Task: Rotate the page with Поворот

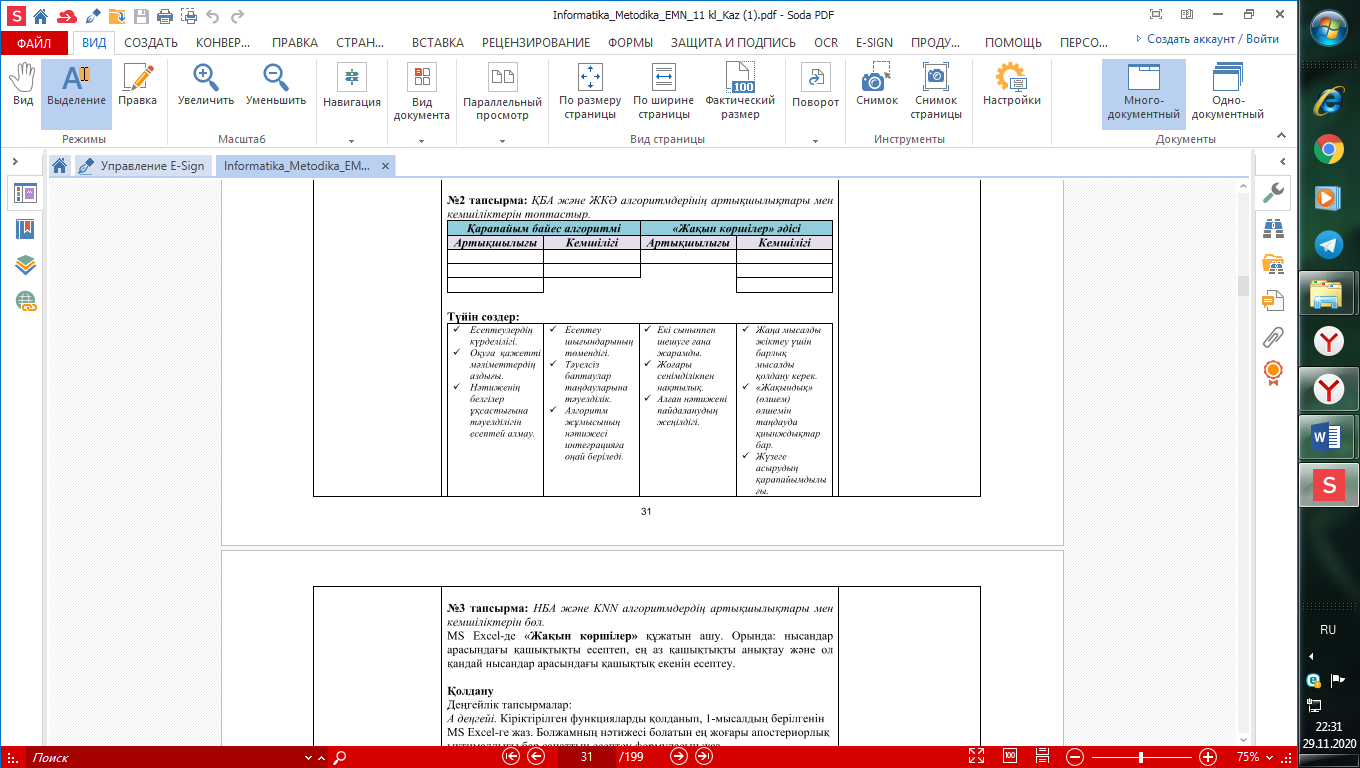Action: click(x=815, y=86)
